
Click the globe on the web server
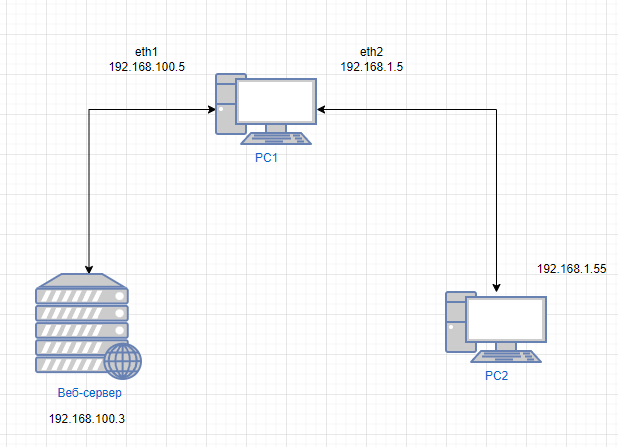point(123,361)
